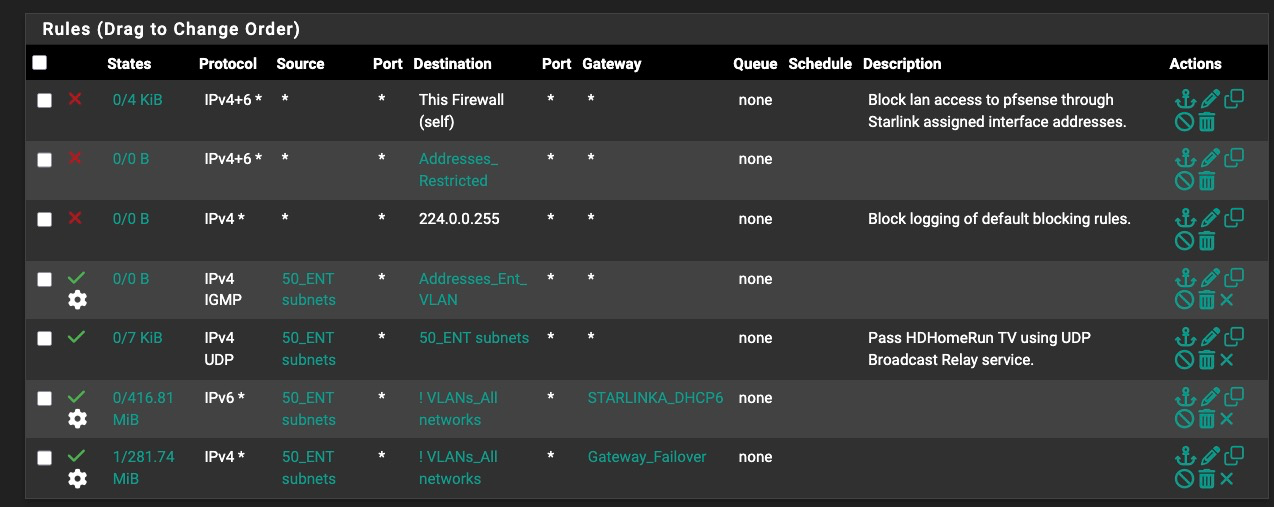Follow the Gateway_Failover gateway link

[x=646, y=457]
